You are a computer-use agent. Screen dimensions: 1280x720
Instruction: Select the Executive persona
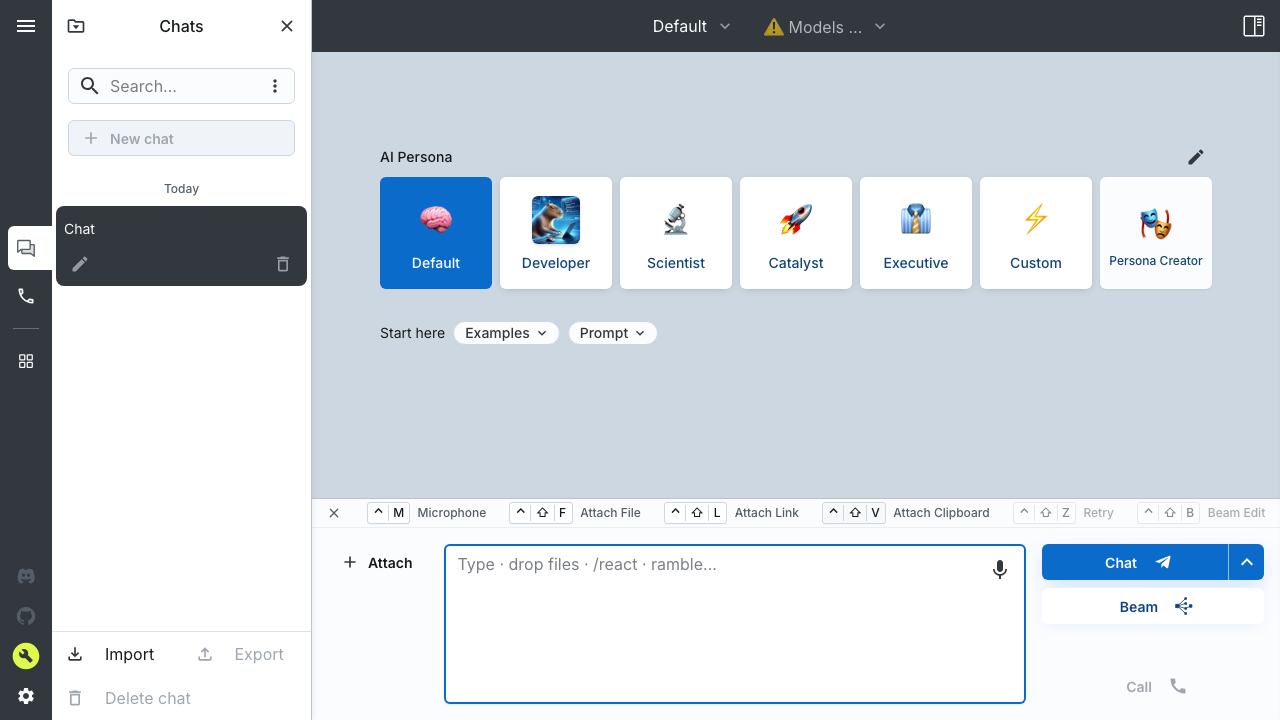click(916, 233)
